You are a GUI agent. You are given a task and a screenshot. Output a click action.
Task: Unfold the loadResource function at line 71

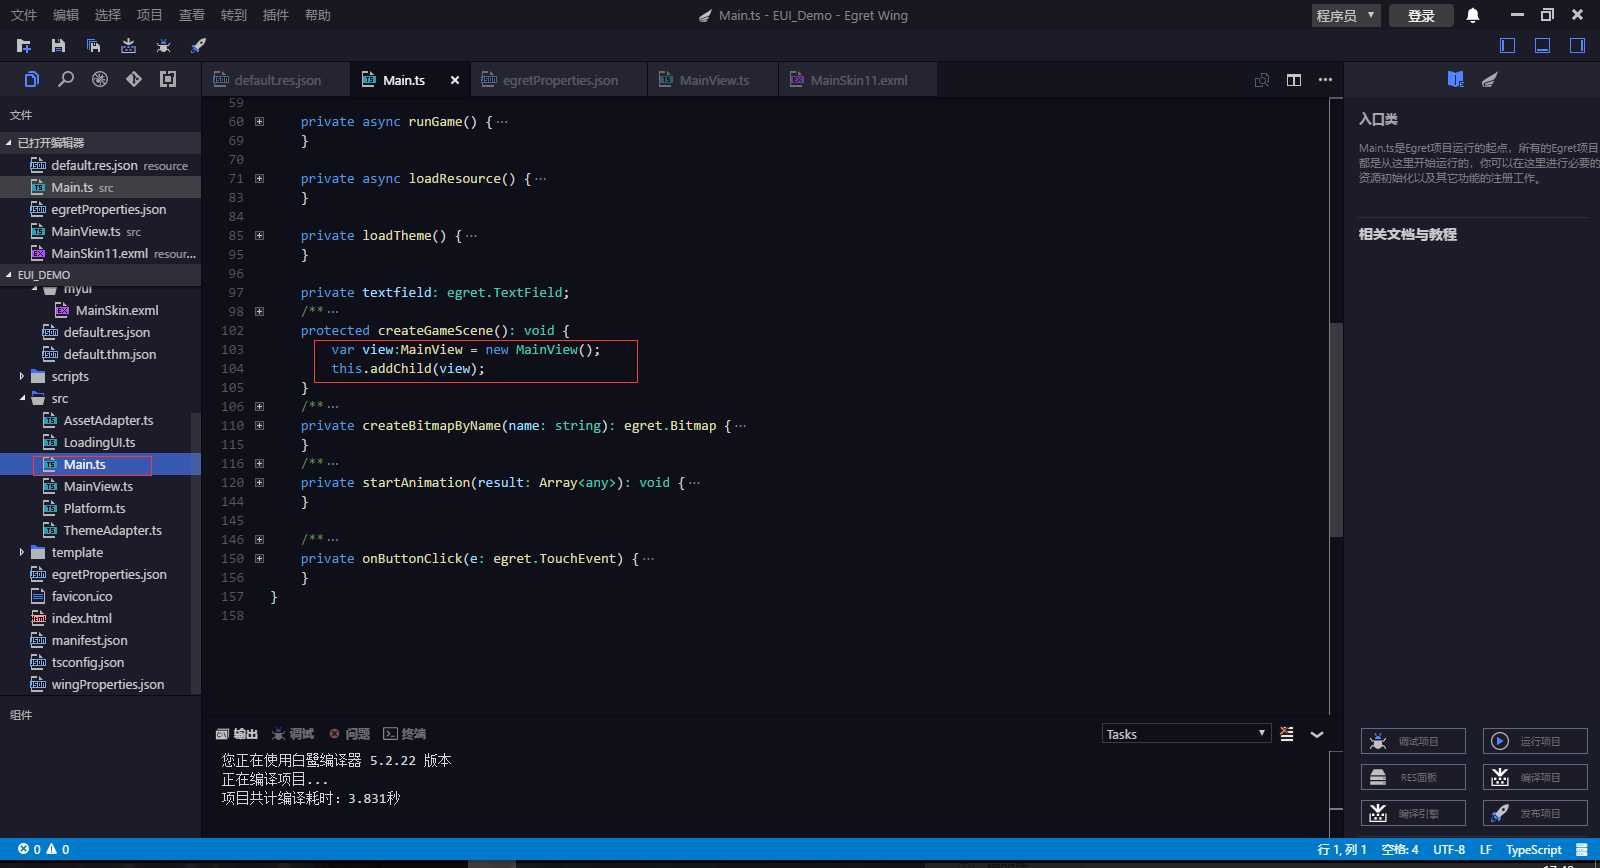point(259,179)
